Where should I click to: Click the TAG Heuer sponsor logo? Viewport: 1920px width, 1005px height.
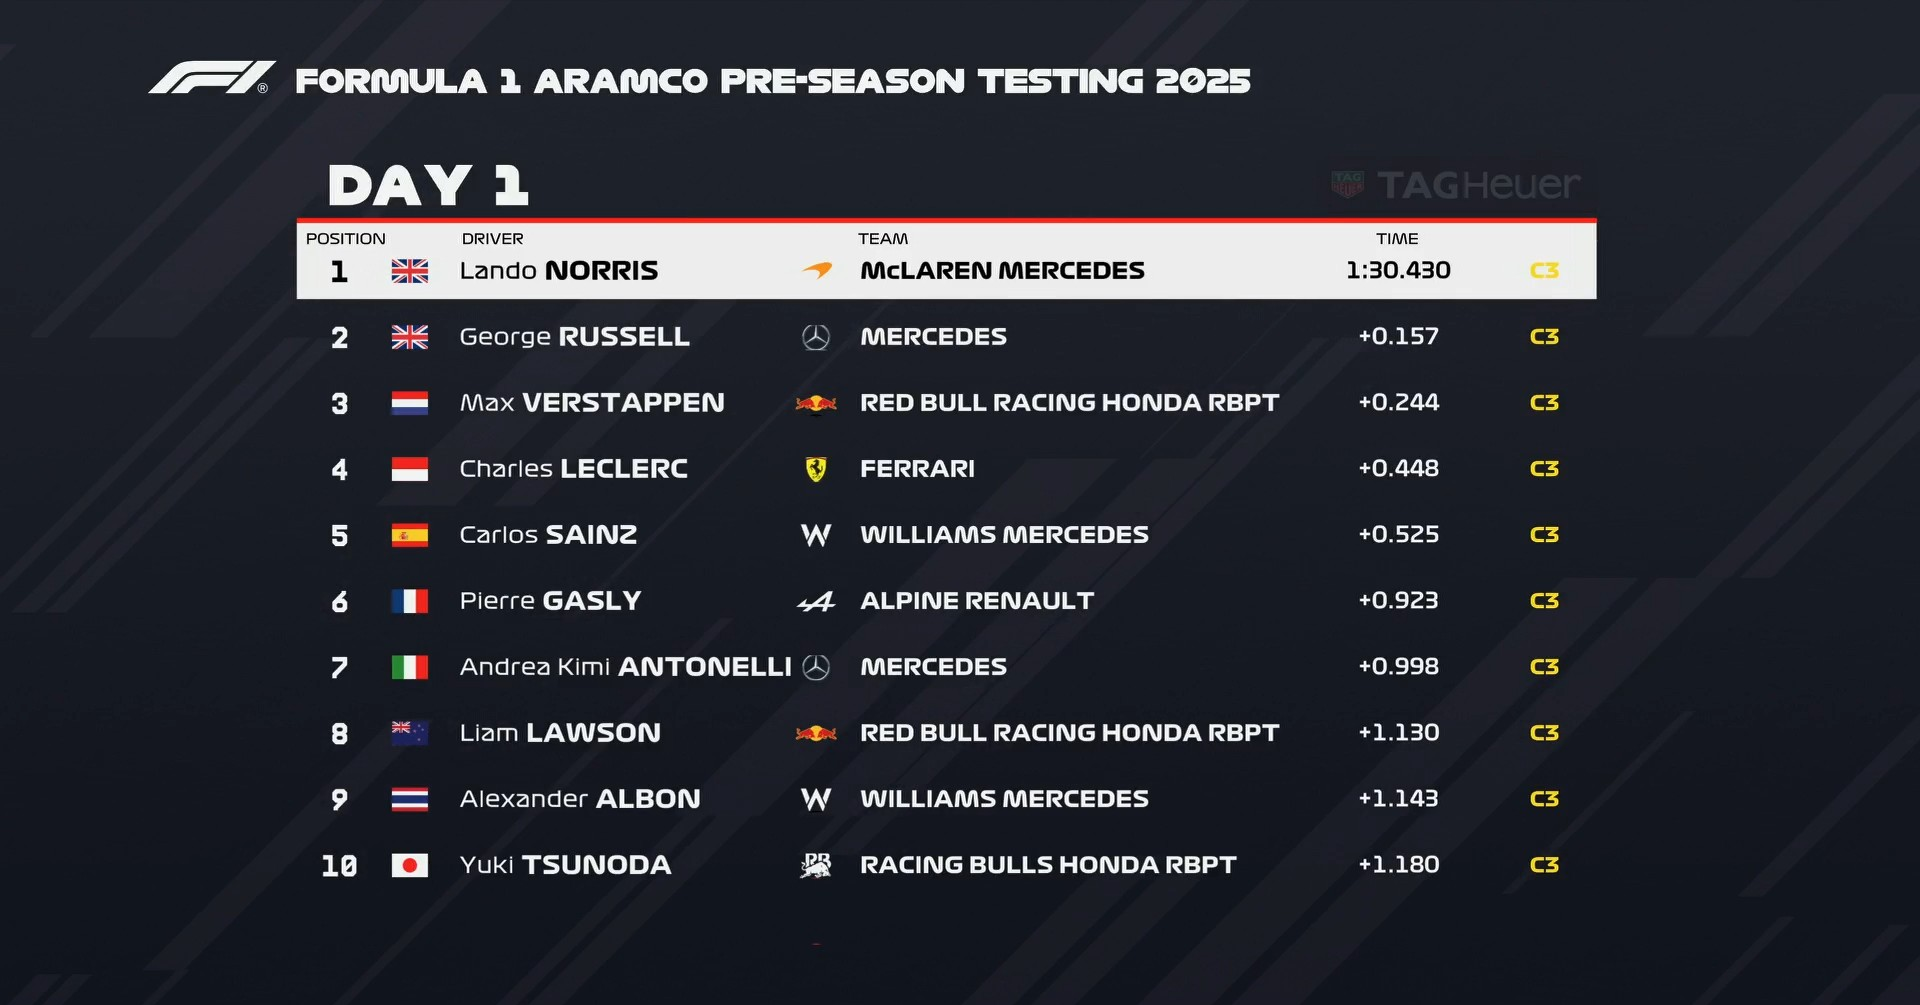pyautogui.click(x=1456, y=185)
